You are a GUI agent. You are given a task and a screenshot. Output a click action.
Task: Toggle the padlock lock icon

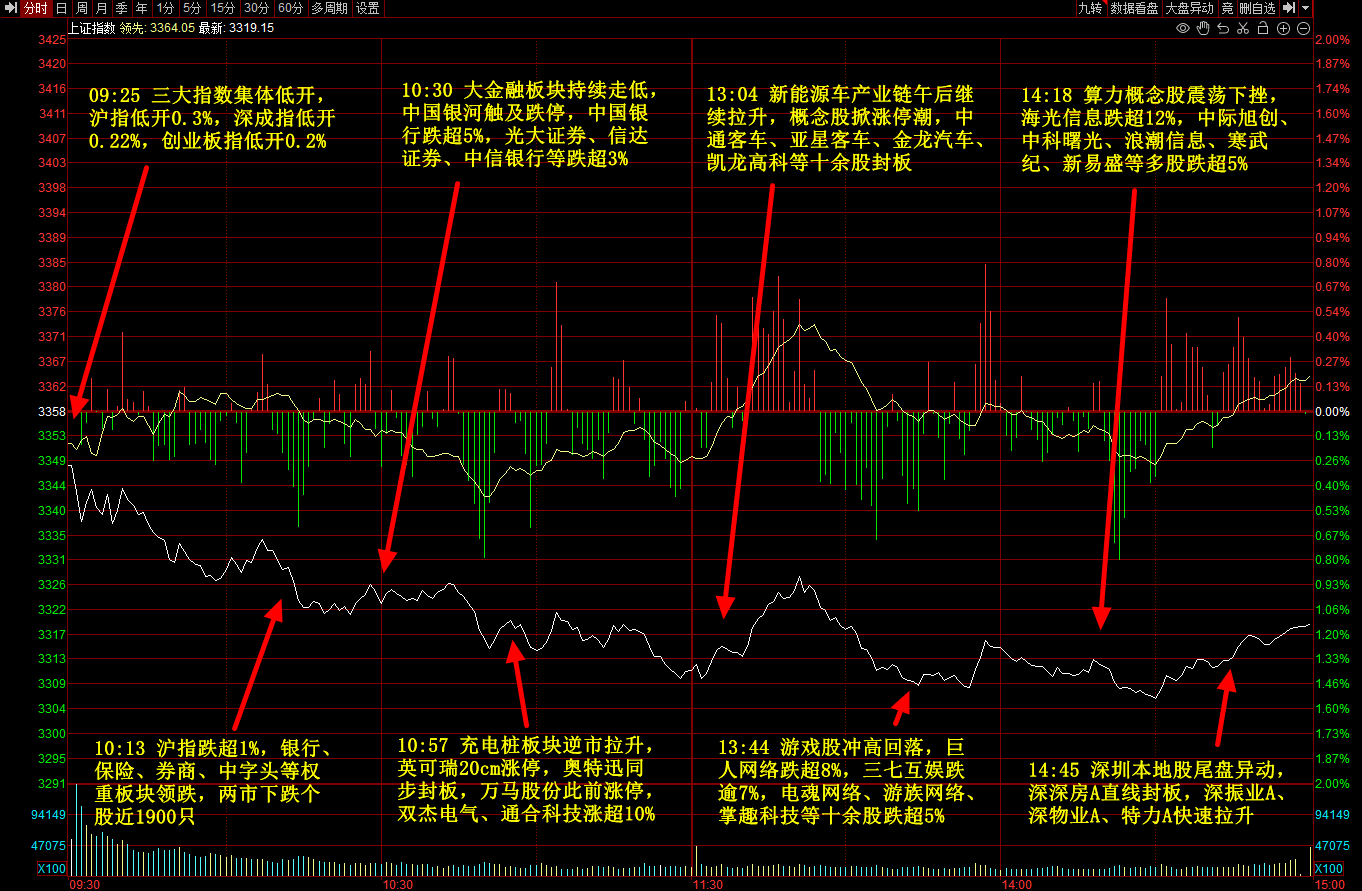coord(1263,28)
